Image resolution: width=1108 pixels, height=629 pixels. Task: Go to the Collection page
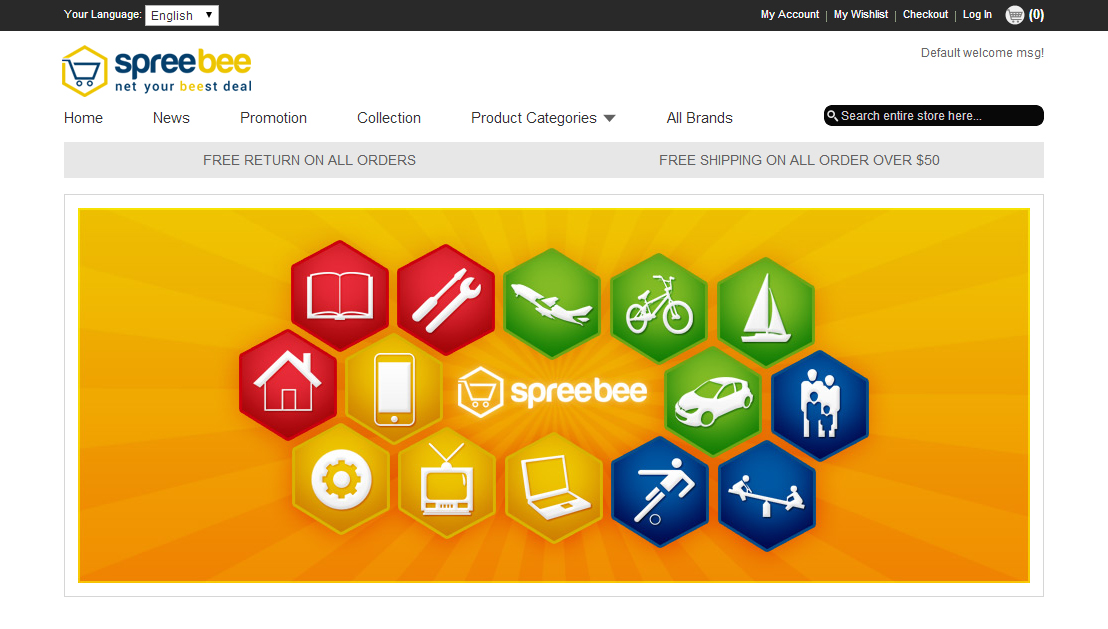tap(389, 118)
